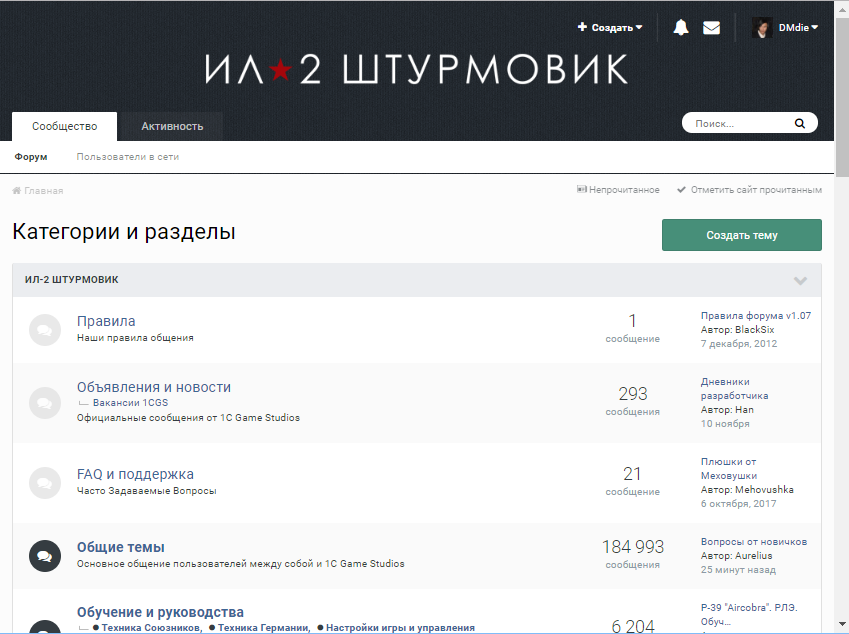Switch to the Активность tab

(x=172, y=126)
